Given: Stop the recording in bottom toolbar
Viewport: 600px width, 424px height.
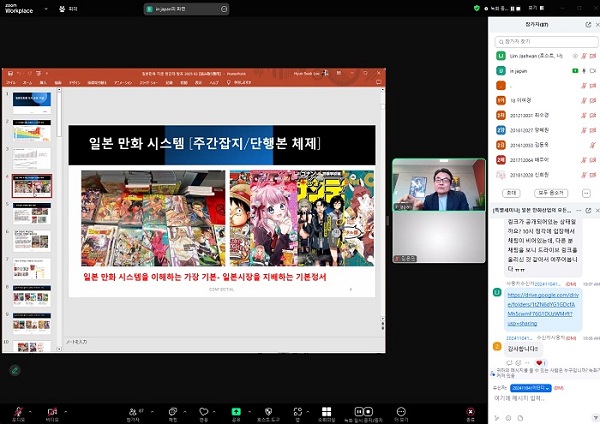Looking at the screenshot, I should (368, 412).
